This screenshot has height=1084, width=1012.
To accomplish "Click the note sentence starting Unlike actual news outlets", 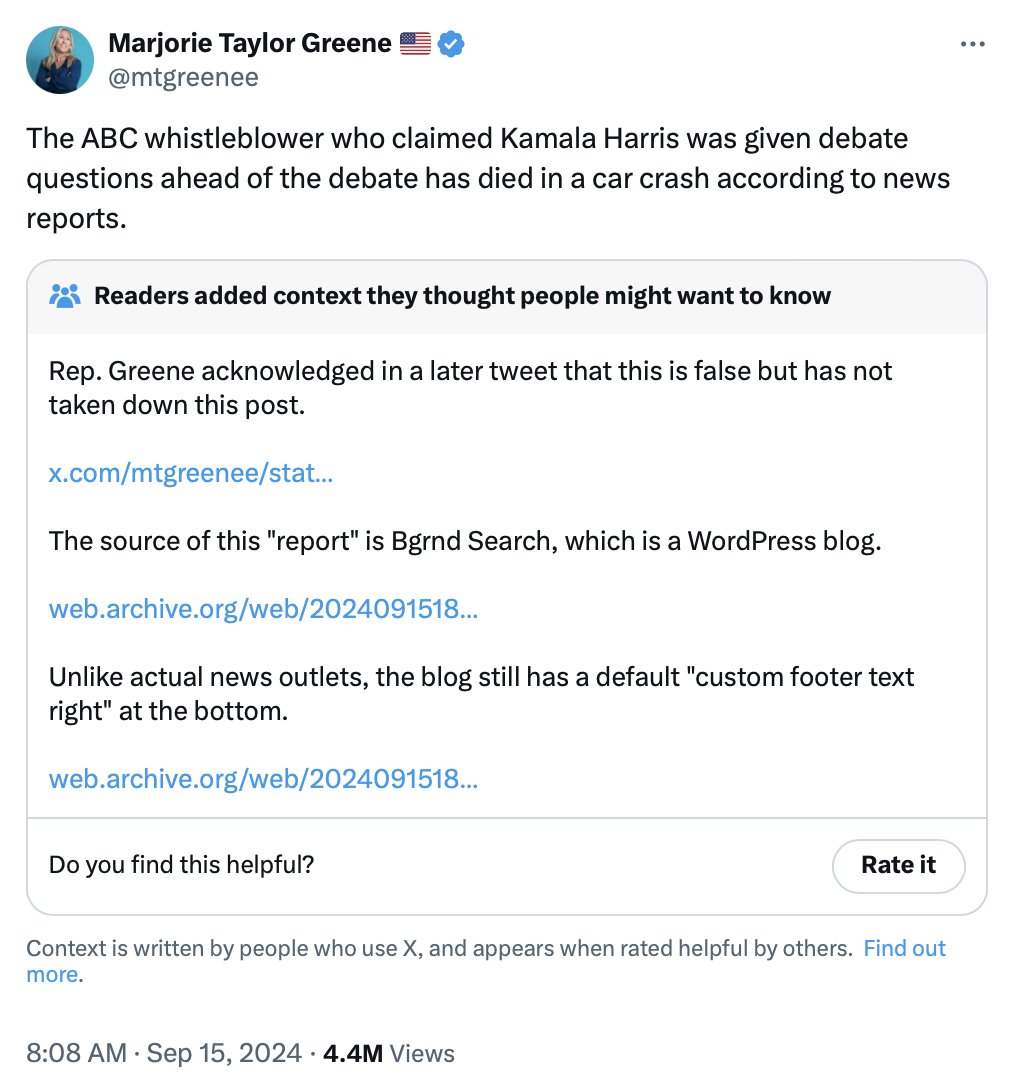I will (x=481, y=693).
